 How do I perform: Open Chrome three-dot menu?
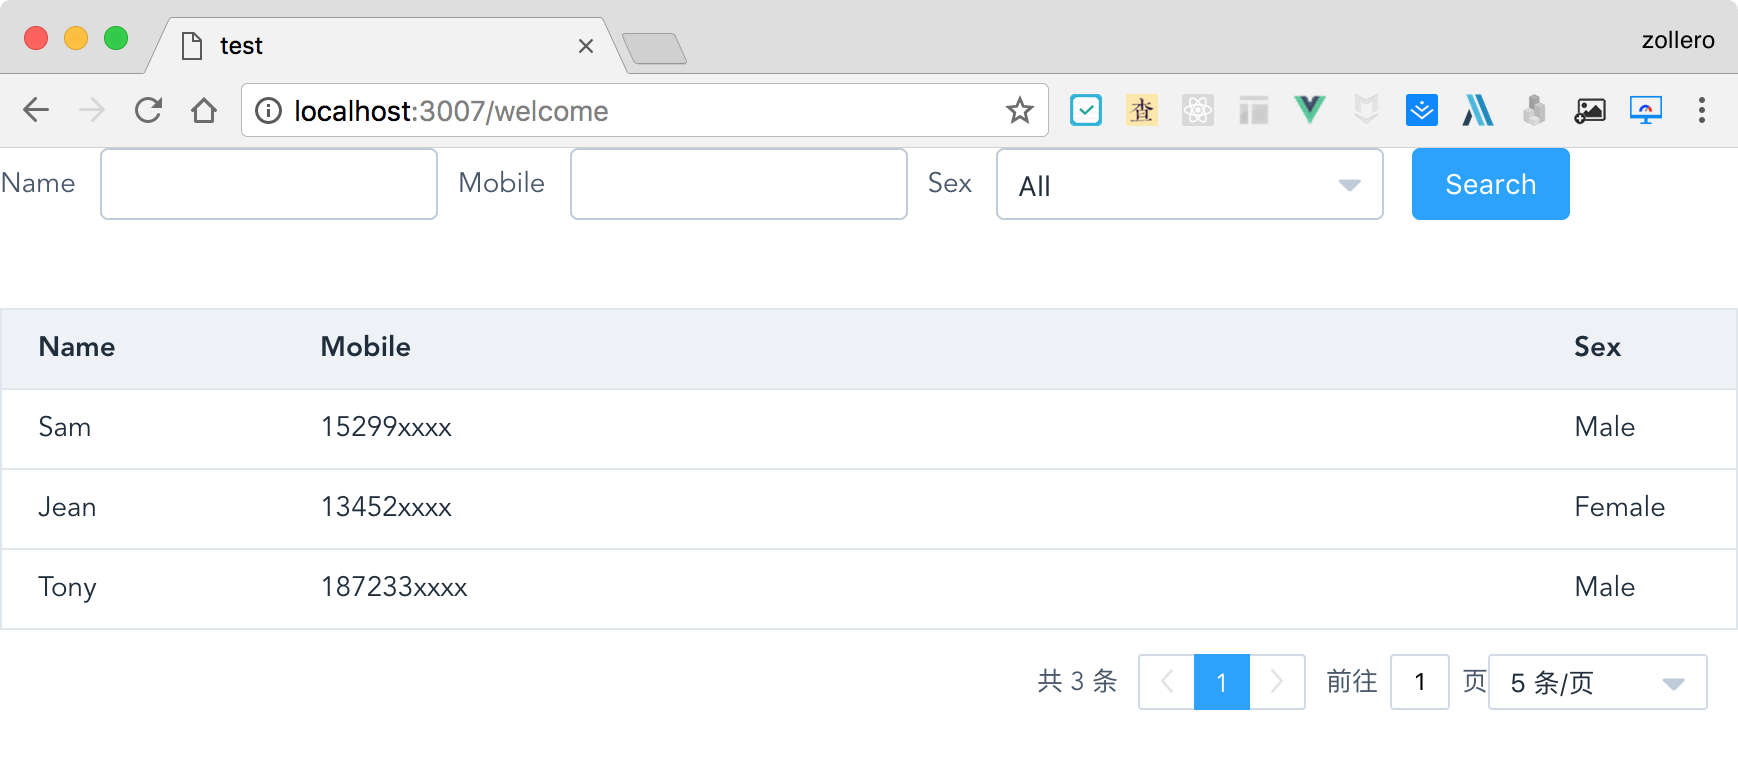[1701, 110]
